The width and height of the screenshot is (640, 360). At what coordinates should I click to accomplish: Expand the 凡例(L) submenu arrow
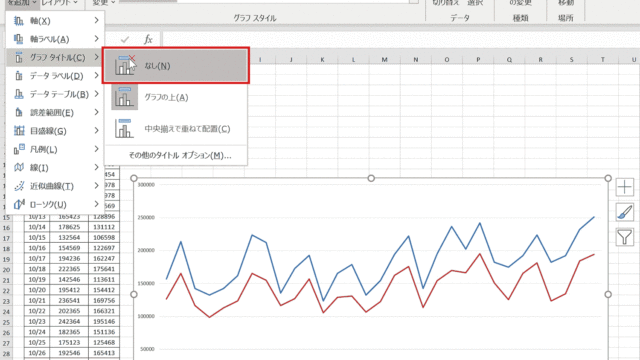pyautogui.click(x=96, y=149)
